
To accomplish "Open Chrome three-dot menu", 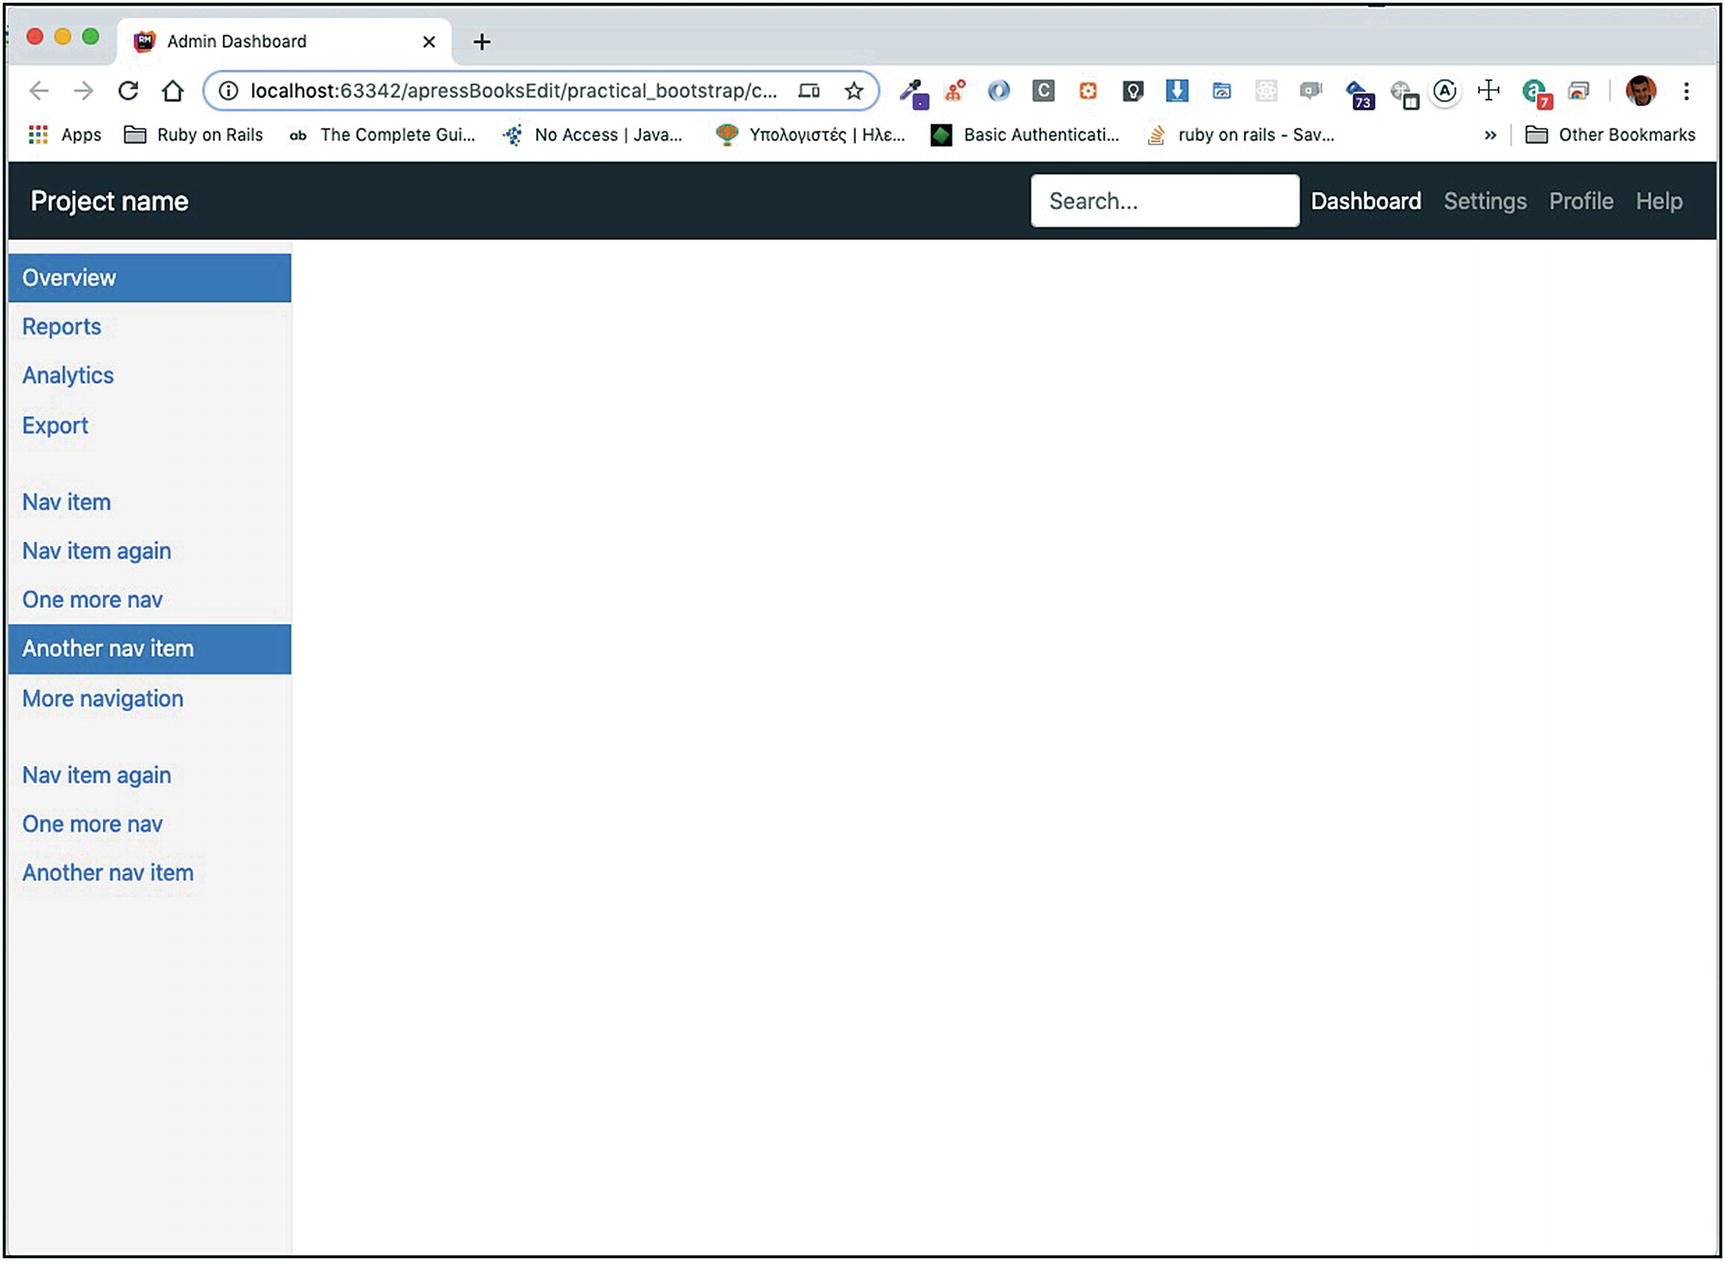I will point(1686,91).
